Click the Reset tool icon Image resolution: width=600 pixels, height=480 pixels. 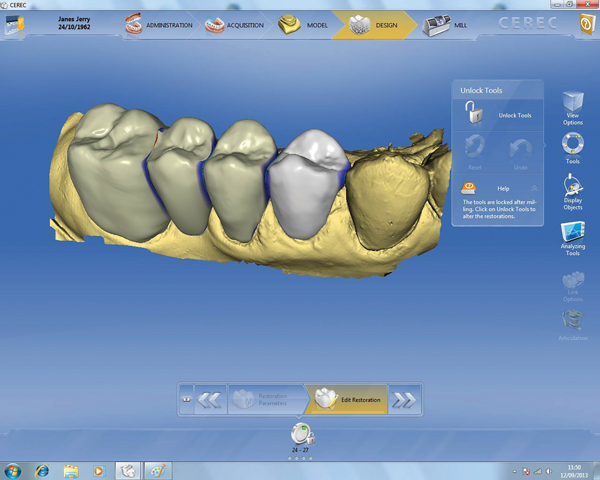click(473, 150)
